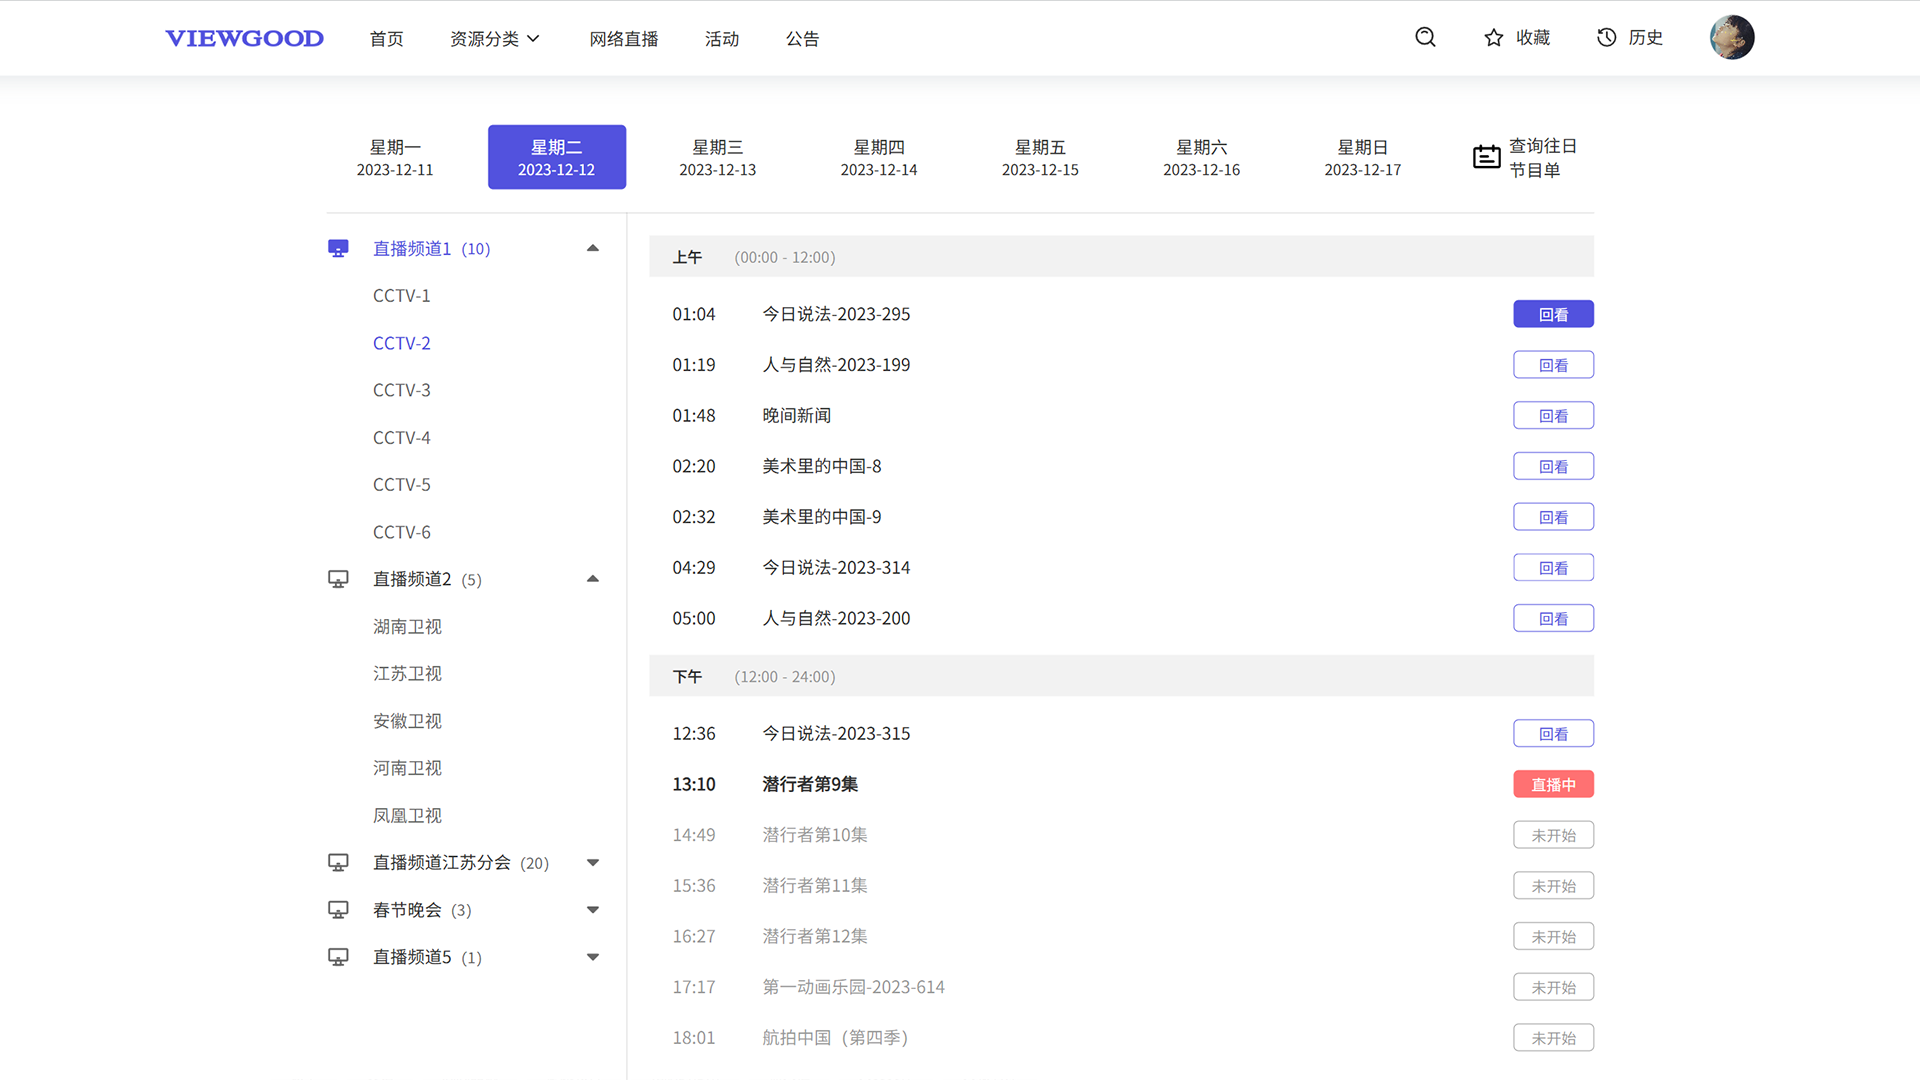Click the monitor icon beside 直播频道2

(x=338, y=579)
